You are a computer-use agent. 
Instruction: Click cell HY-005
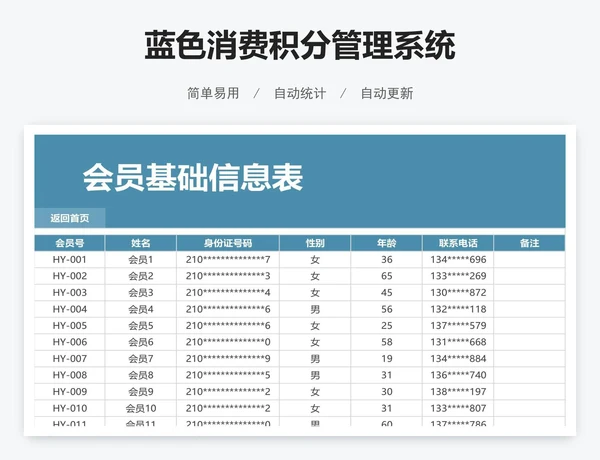pos(70,325)
